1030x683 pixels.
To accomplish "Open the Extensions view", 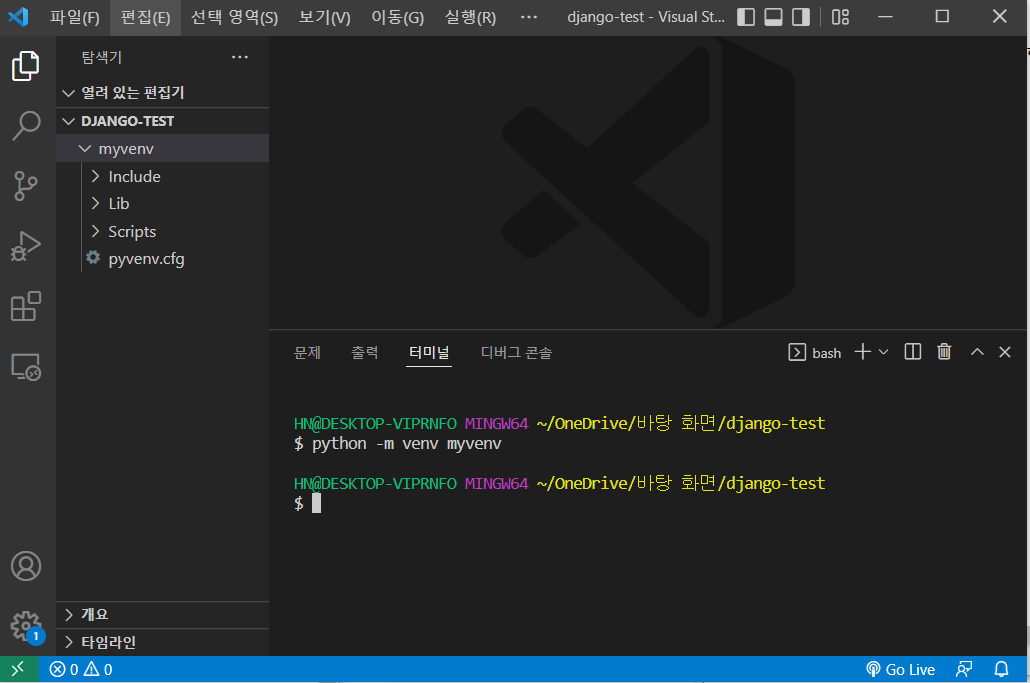I will point(26,306).
